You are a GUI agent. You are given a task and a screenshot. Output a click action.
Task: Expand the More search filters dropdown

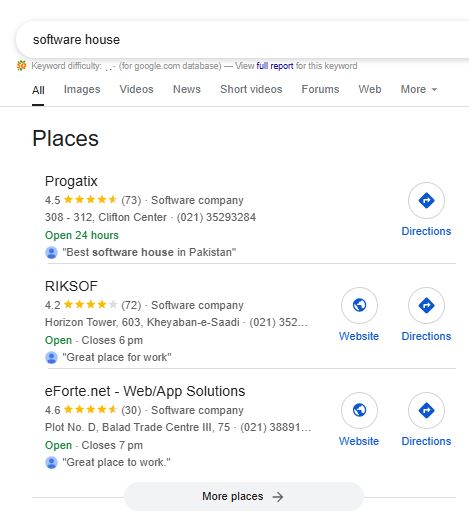coord(419,89)
